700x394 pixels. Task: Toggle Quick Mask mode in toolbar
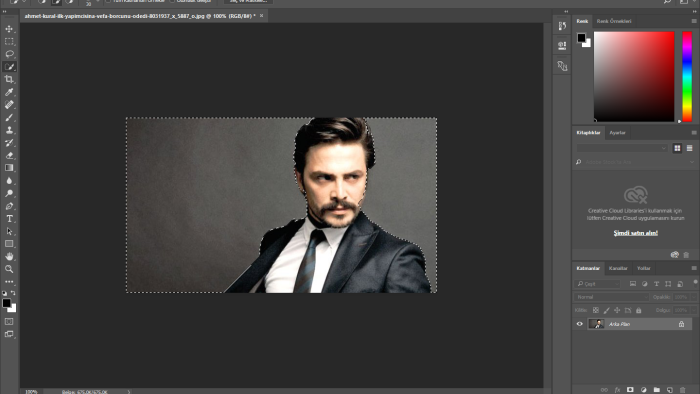9,321
